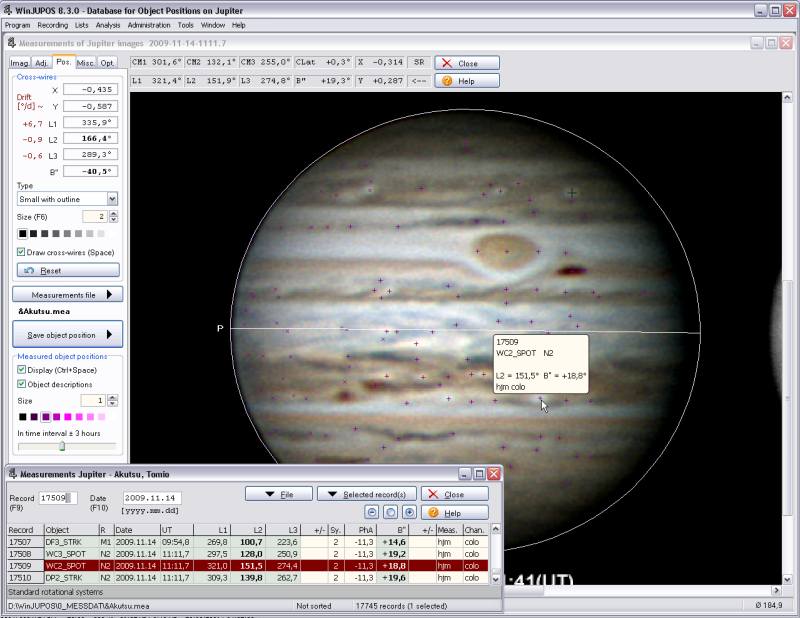Screen dimensions: 800x618
Task: Open the cross-wires Type dropdown
Action: pos(112,199)
